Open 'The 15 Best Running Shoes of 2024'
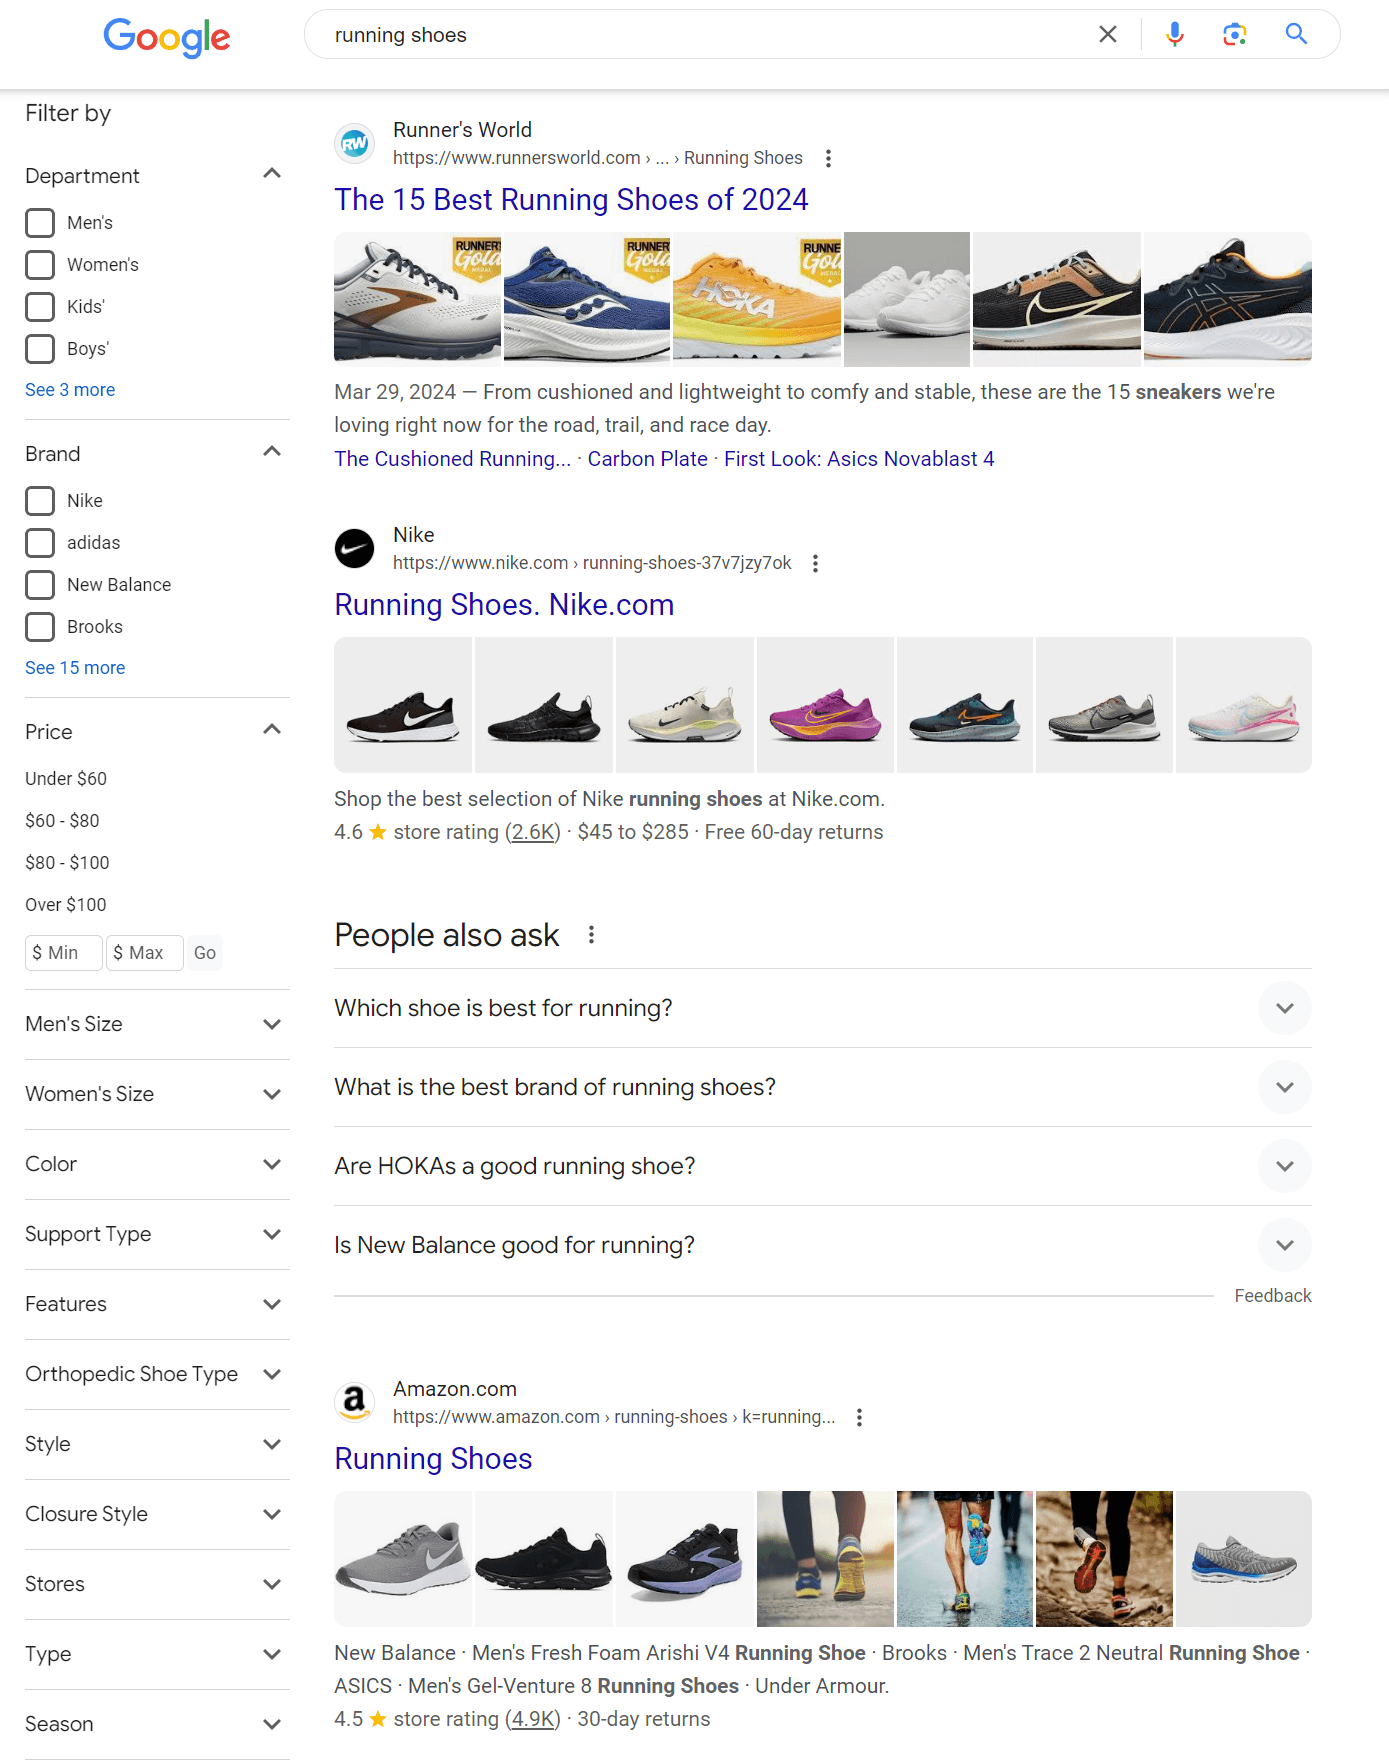The image size is (1389, 1761). 571,200
